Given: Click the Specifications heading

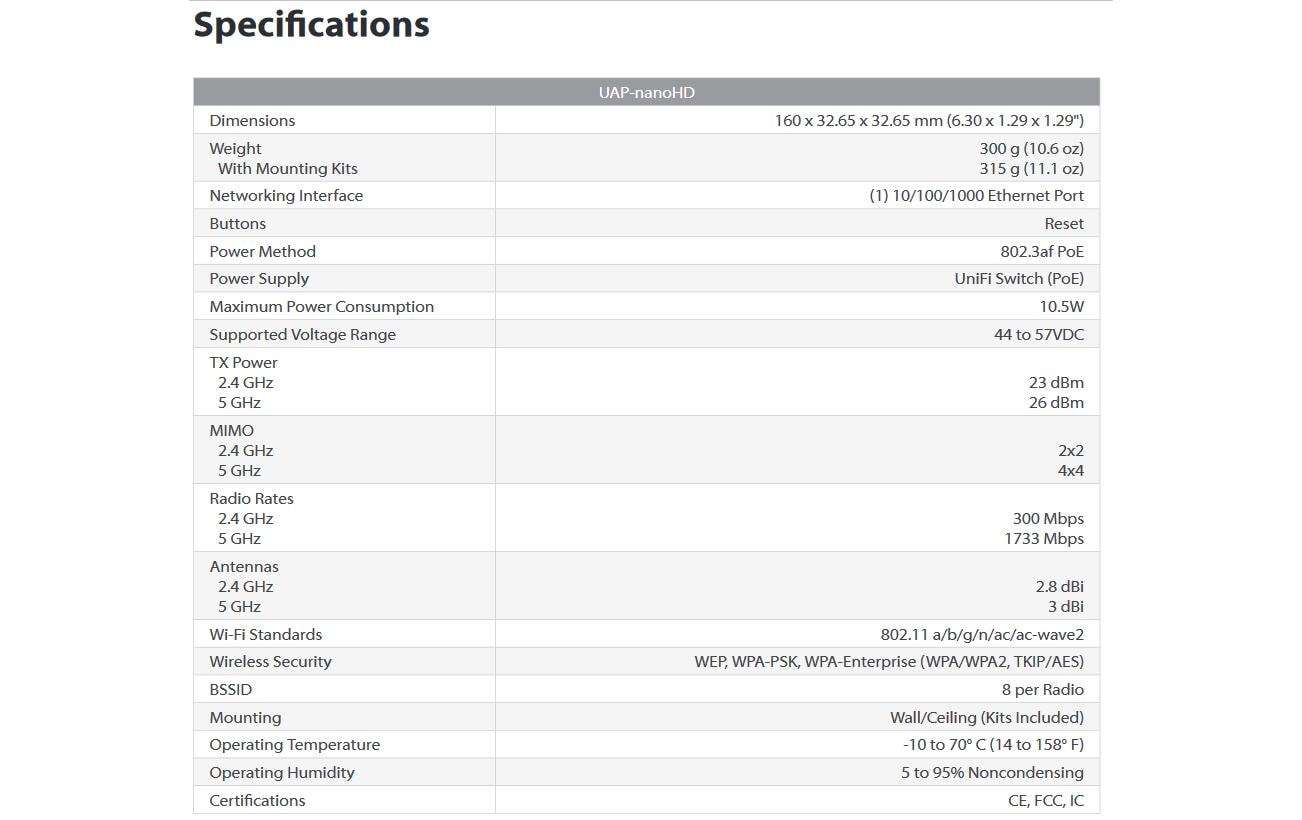Looking at the screenshot, I should (311, 25).
